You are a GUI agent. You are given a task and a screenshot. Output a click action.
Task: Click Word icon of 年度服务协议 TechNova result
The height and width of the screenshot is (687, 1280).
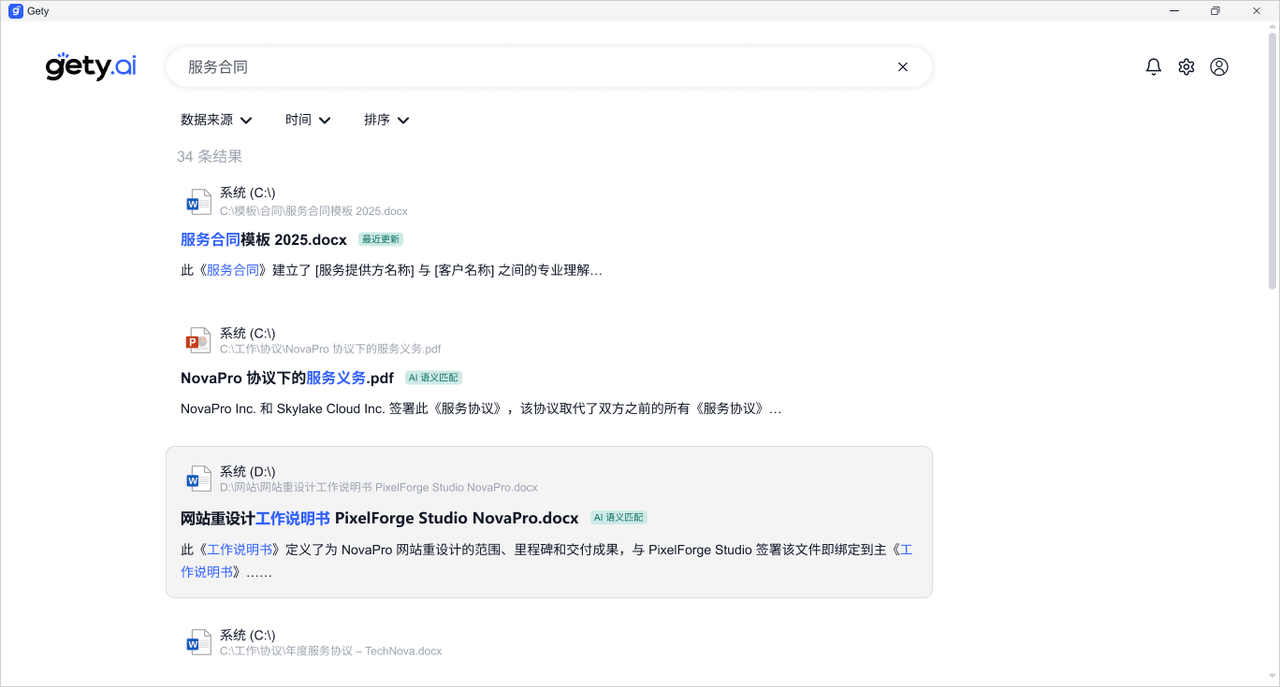pos(198,643)
